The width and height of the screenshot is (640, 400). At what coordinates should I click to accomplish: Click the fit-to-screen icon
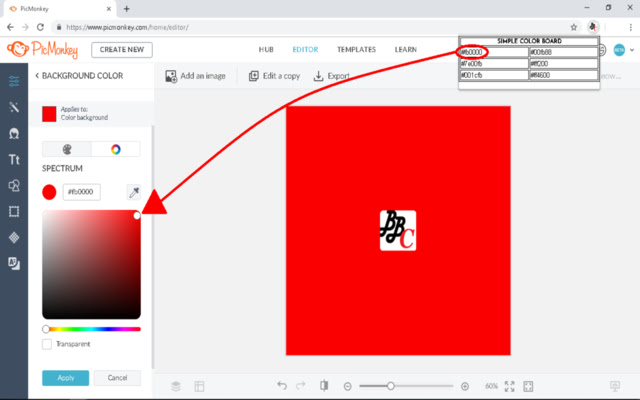point(528,386)
